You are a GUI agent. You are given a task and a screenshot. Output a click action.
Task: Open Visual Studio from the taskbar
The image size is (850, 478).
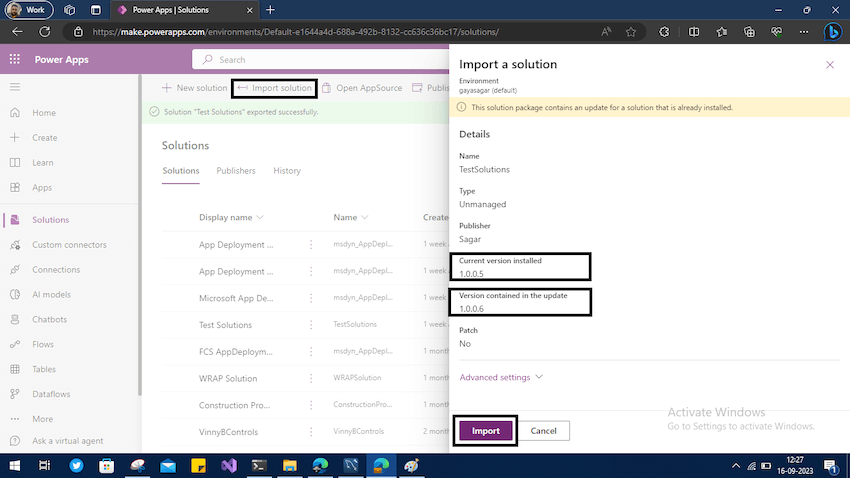[x=229, y=466]
